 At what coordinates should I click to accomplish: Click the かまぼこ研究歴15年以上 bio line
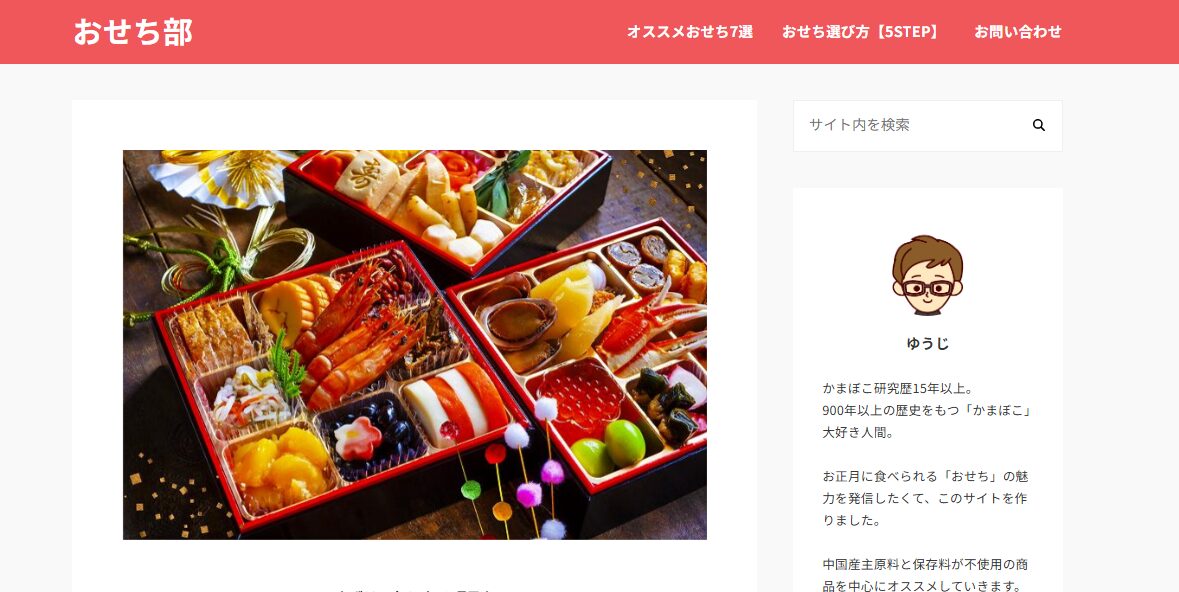[899, 389]
